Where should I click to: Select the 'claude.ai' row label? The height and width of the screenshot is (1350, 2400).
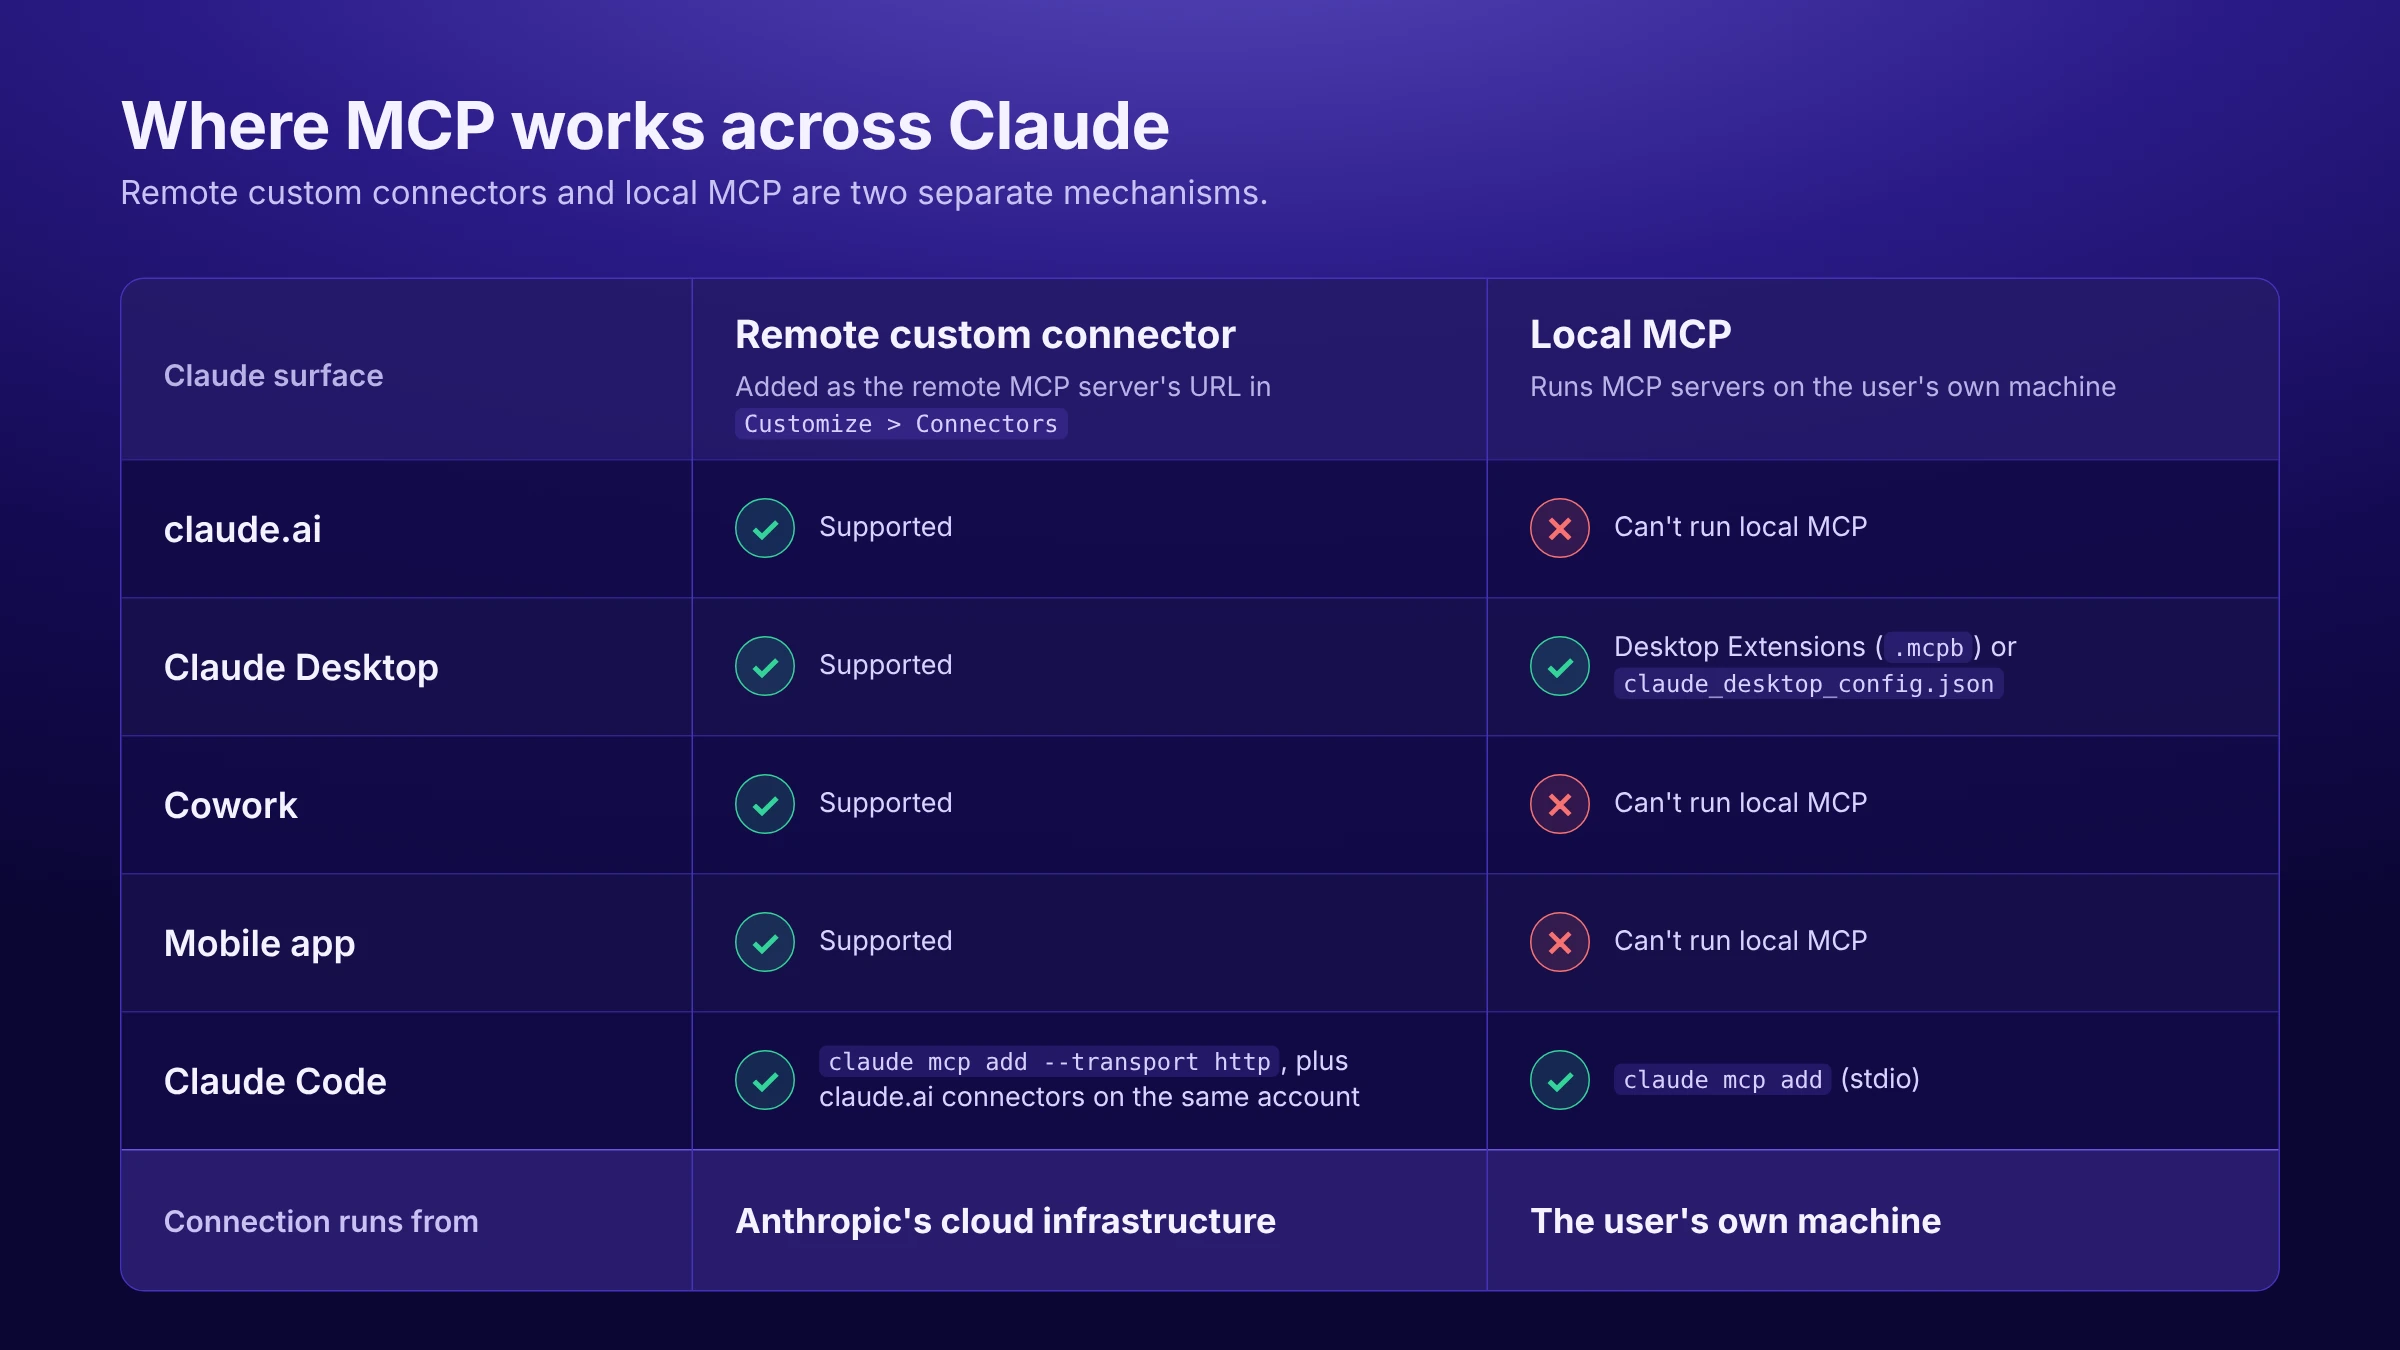coord(243,530)
